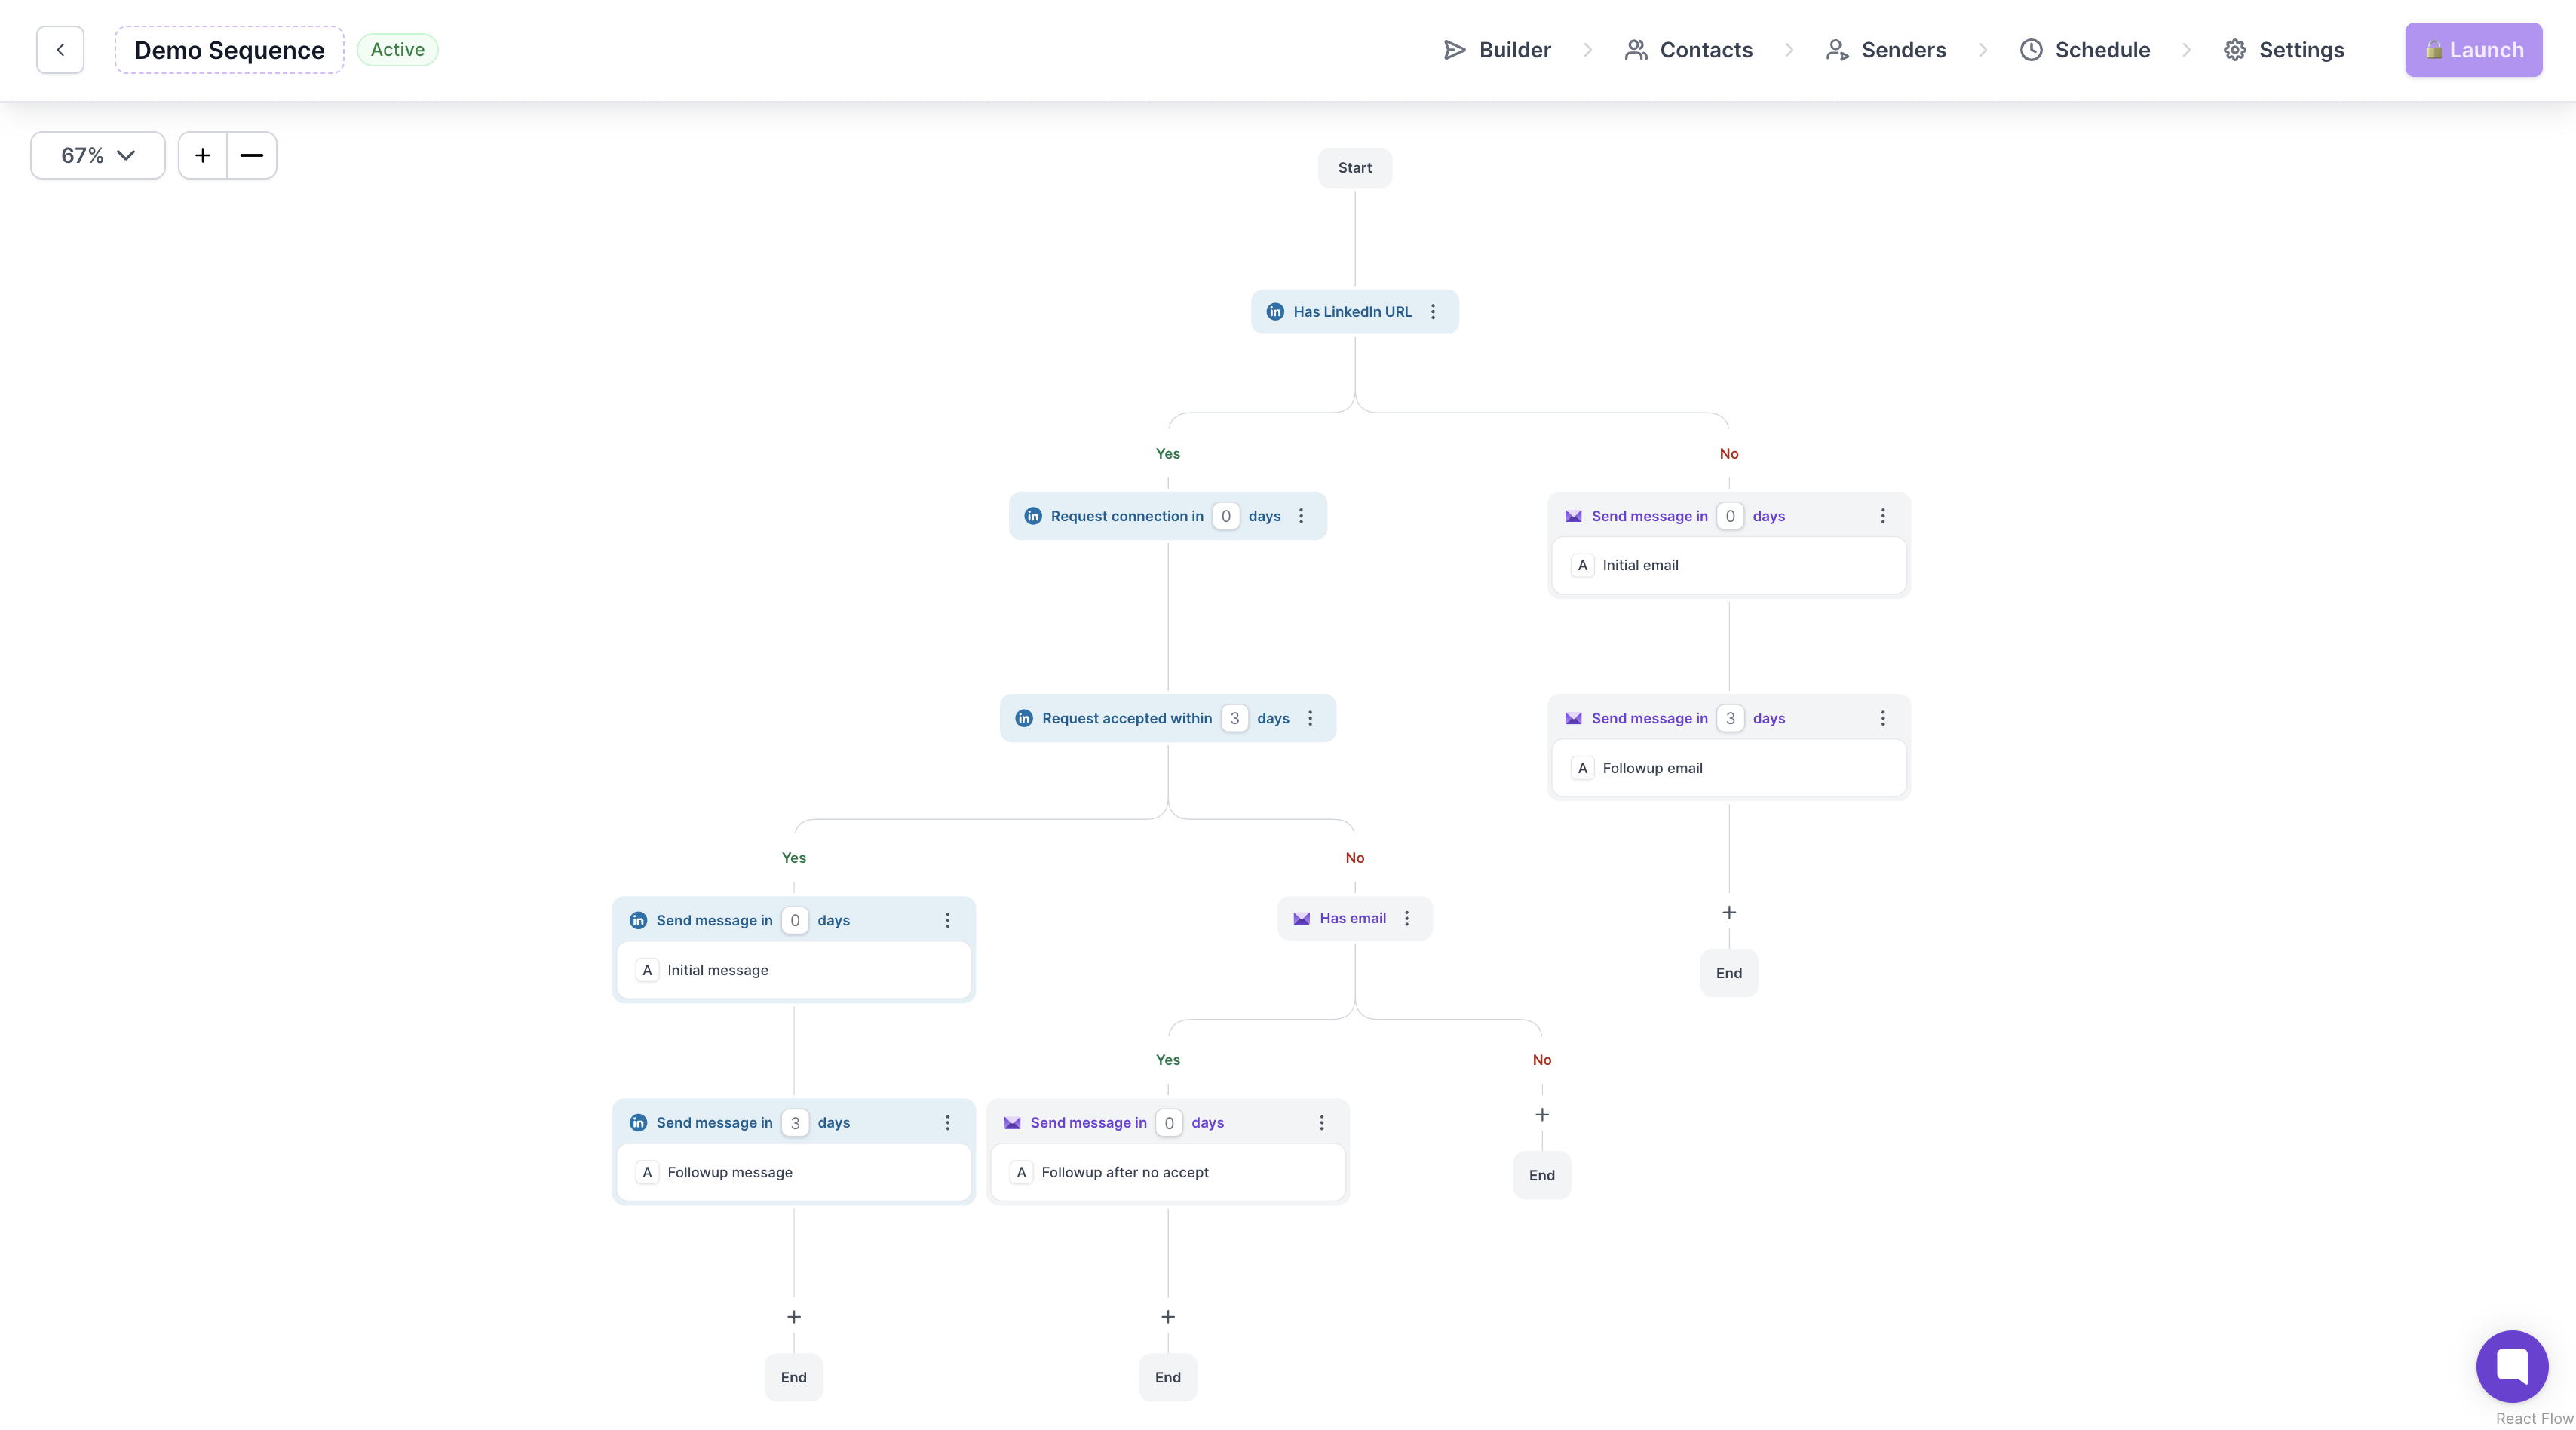Open the Contacts step
Viewport: 2576px width, 1430px height.
pos(1688,50)
